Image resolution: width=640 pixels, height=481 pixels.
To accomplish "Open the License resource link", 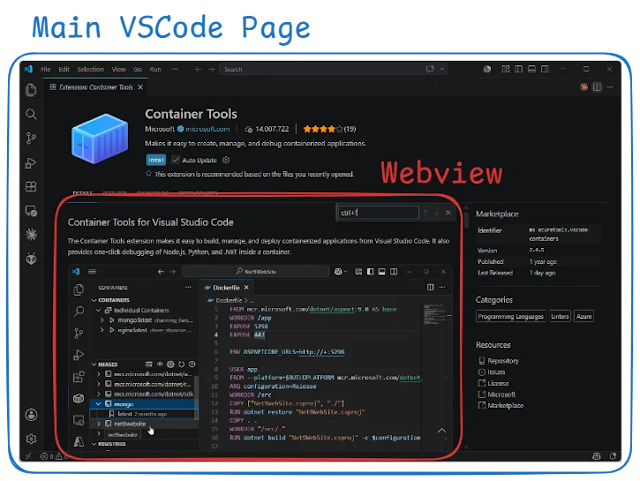I will click(x=498, y=383).
